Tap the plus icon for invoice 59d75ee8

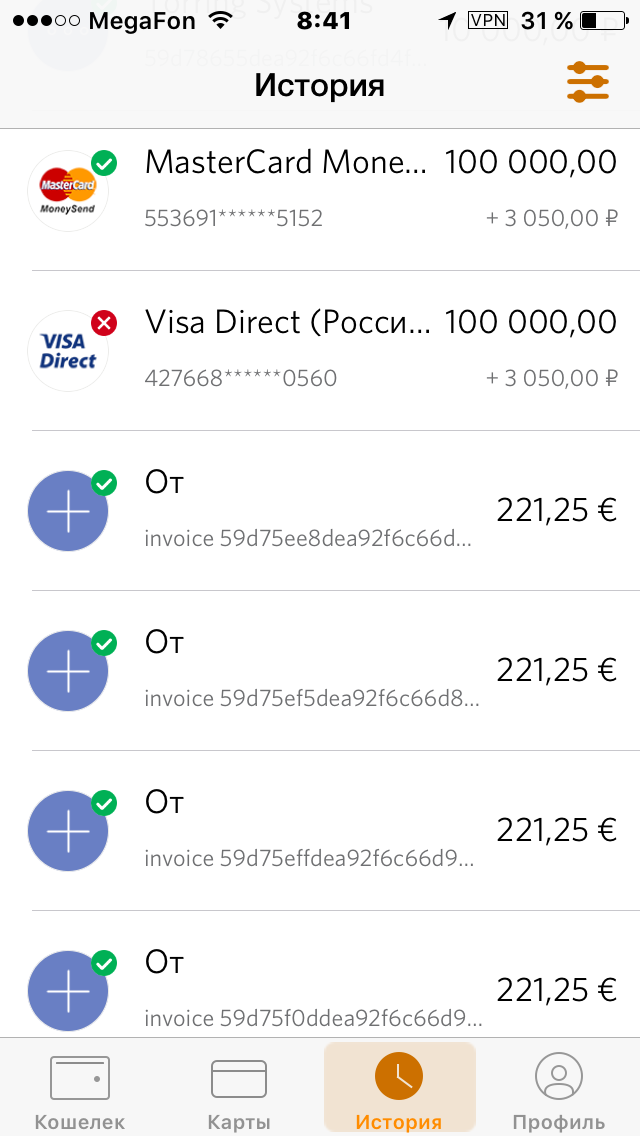[x=68, y=511]
